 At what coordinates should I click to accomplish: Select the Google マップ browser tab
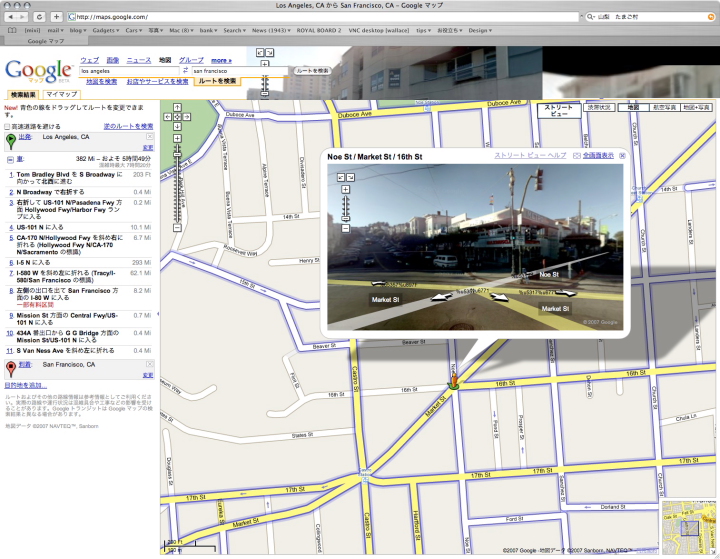tap(46, 41)
